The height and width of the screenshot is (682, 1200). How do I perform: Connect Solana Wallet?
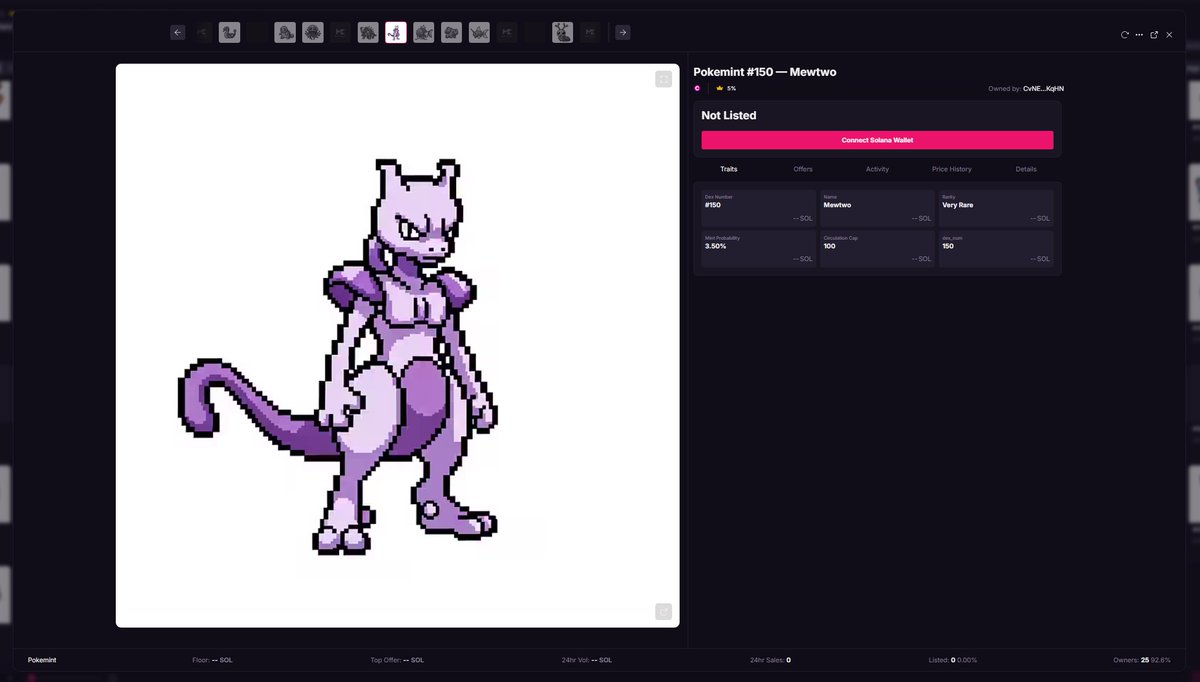click(x=877, y=140)
